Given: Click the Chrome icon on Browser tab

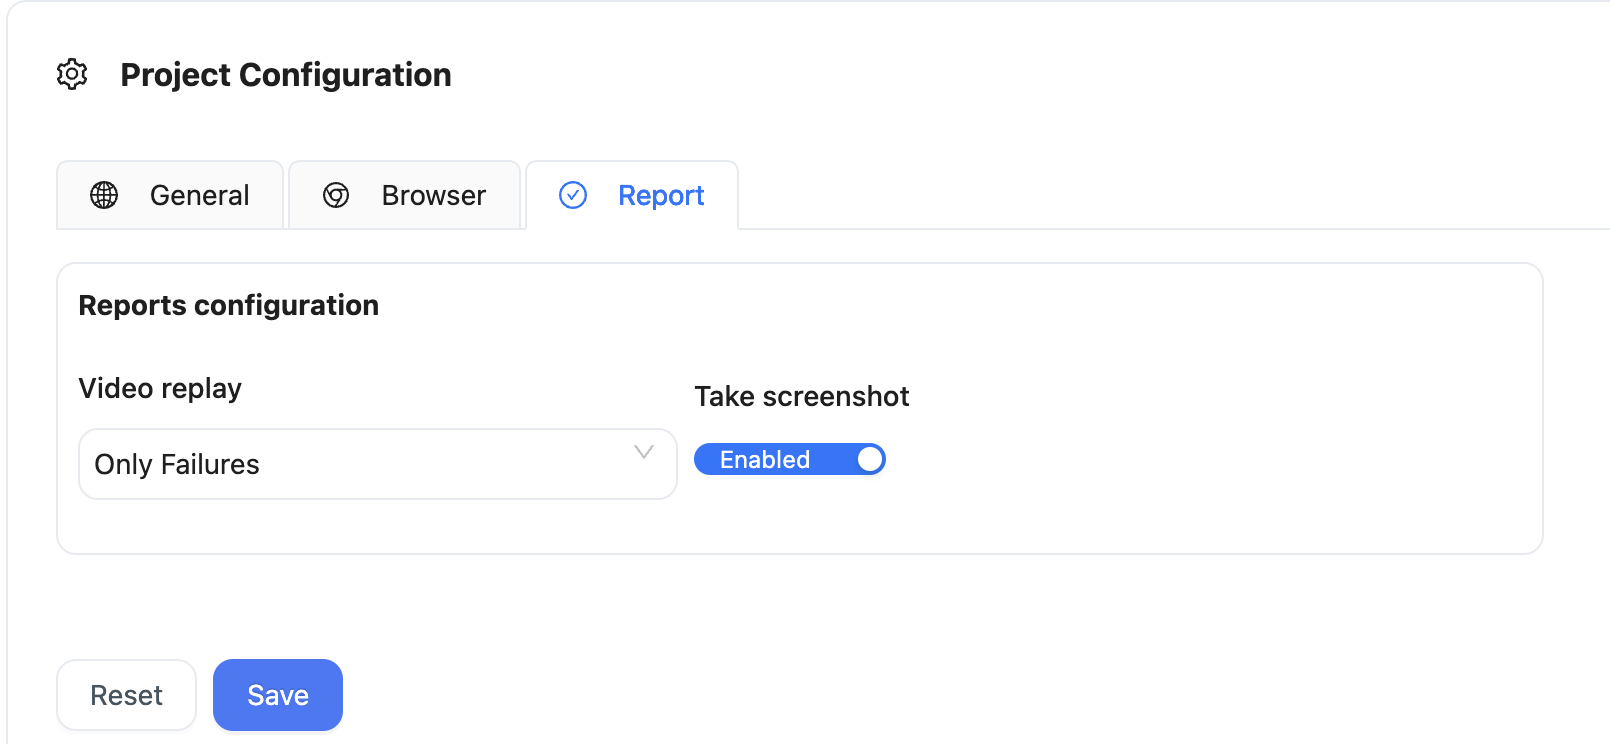Looking at the screenshot, I should coord(336,195).
